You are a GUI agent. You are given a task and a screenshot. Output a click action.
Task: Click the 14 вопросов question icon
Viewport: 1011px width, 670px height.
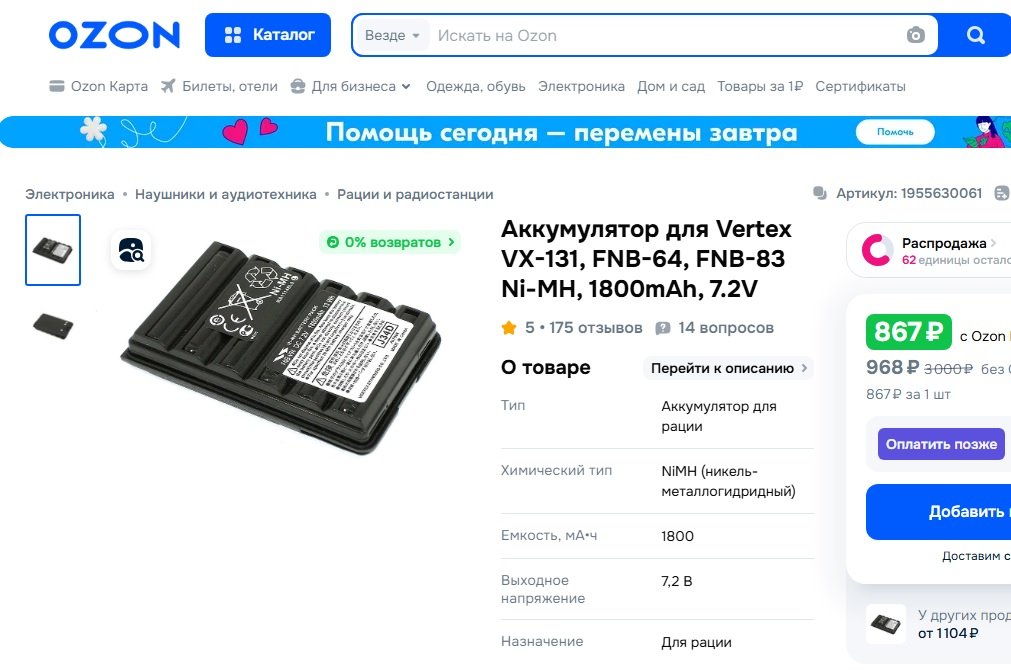pos(662,328)
